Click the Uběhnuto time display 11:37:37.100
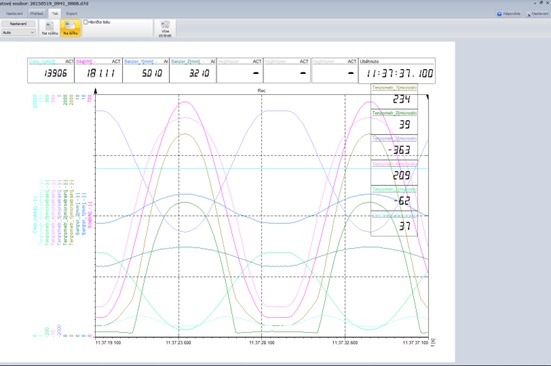 397,71
